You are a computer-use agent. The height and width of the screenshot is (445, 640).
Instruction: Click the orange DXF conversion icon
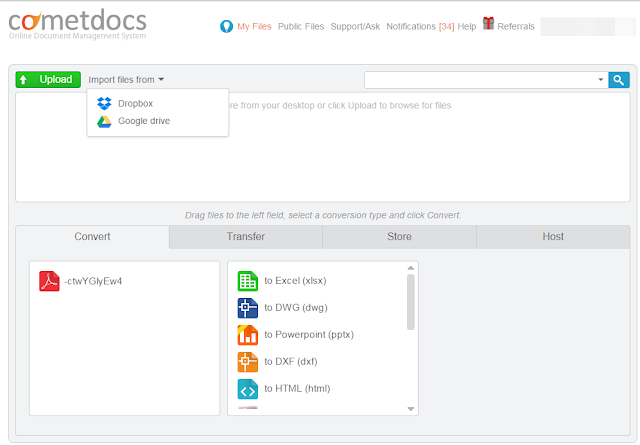coord(248,362)
